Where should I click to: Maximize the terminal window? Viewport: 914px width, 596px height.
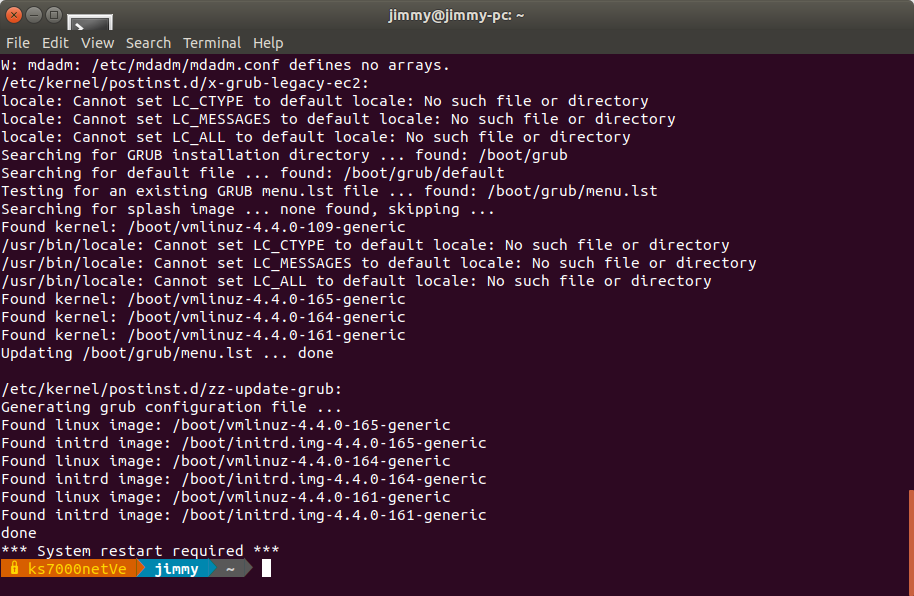54,15
